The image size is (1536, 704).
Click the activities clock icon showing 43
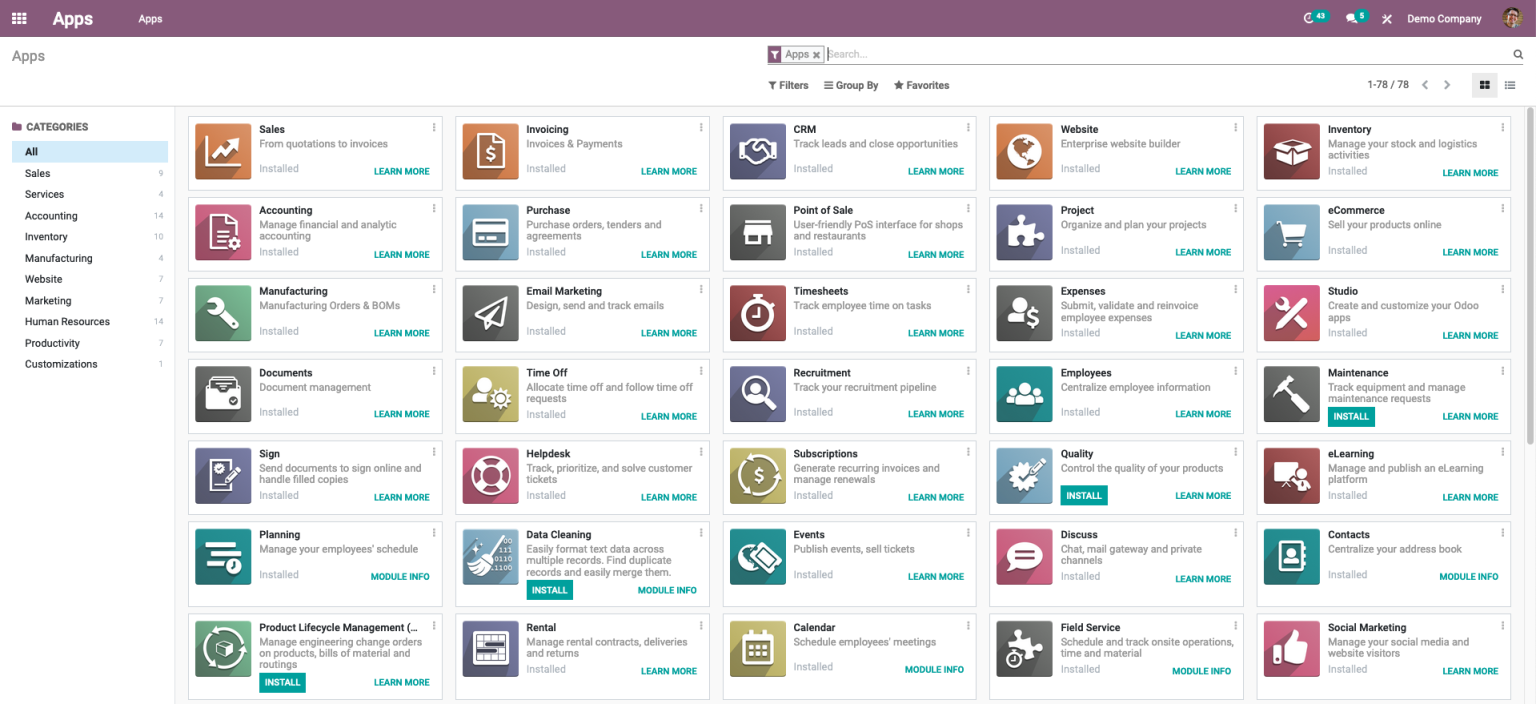pos(1312,18)
